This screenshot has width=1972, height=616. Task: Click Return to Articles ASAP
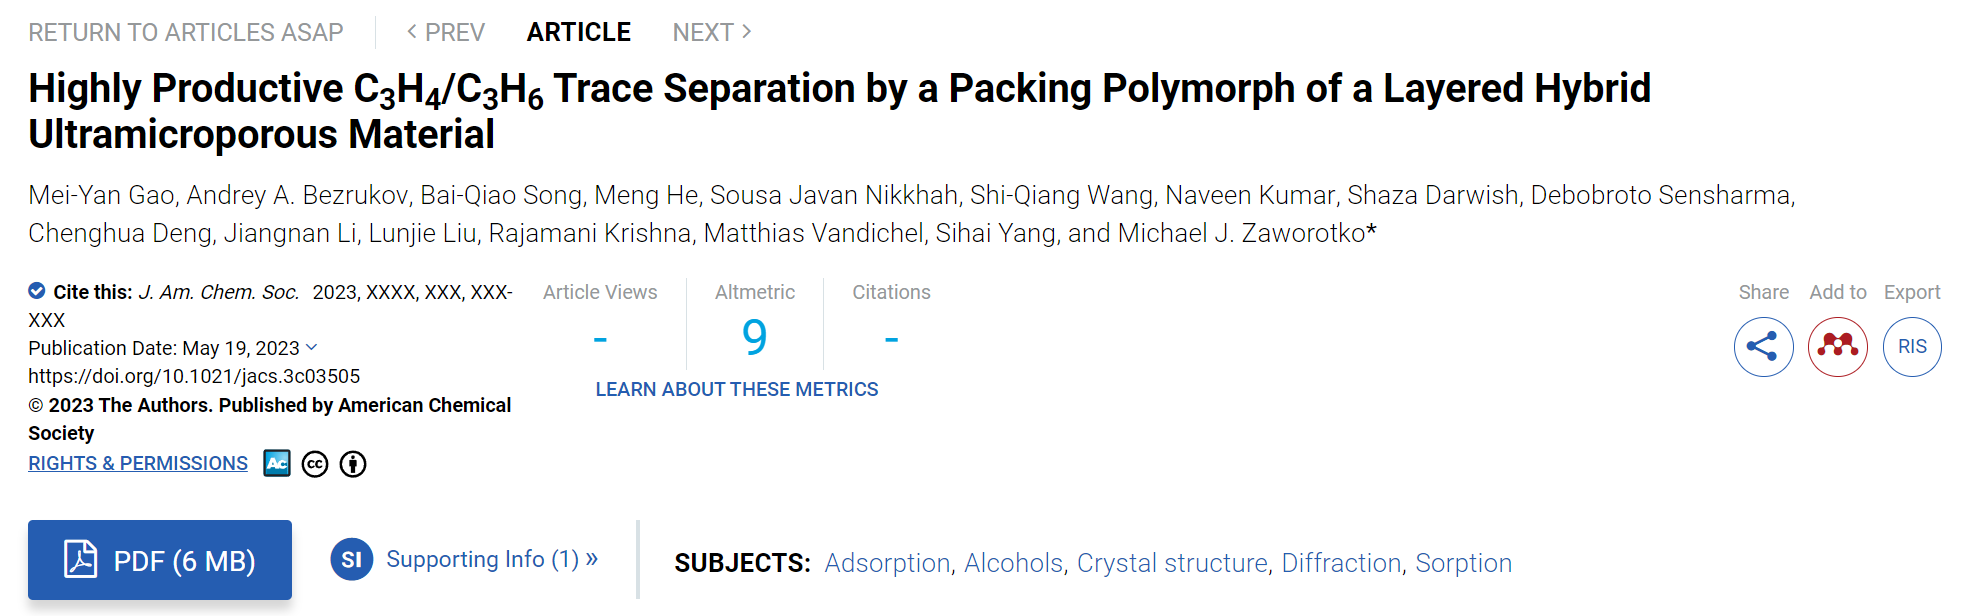click(186, 32)
